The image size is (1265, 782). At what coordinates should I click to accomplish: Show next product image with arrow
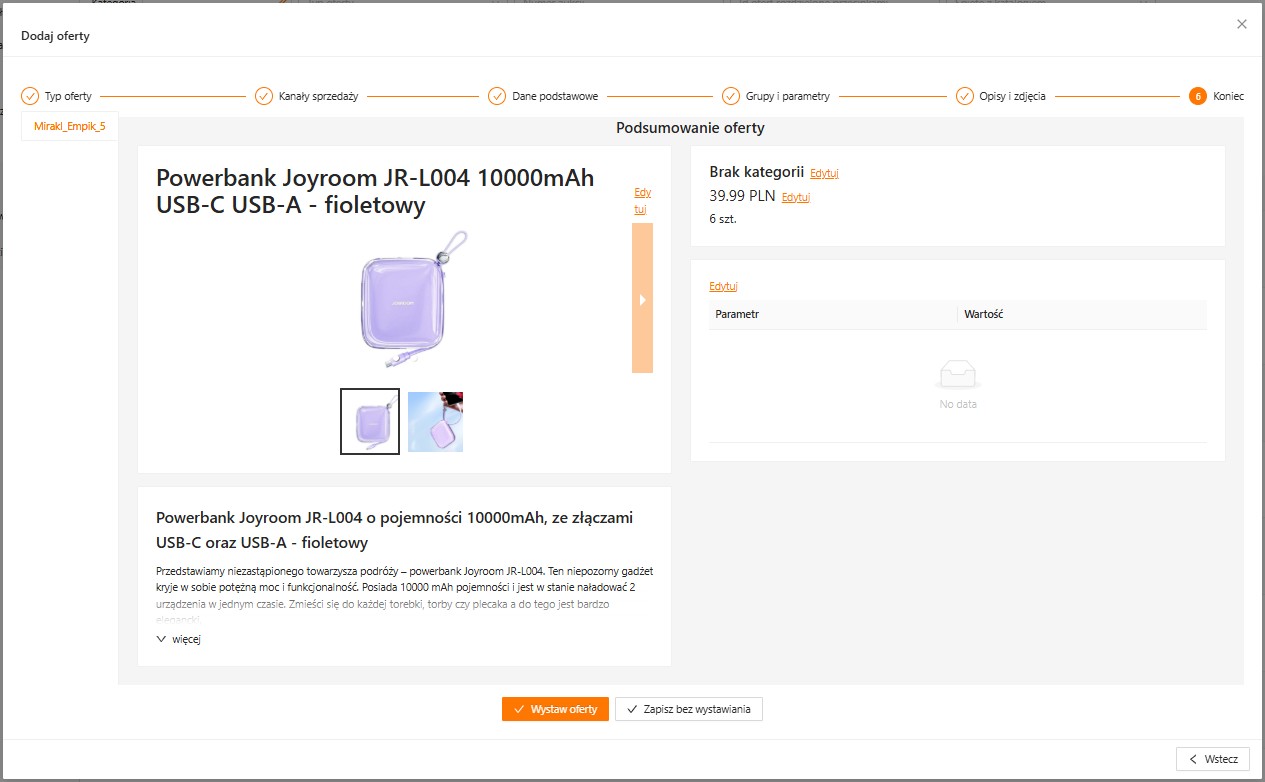coord(642,299)
